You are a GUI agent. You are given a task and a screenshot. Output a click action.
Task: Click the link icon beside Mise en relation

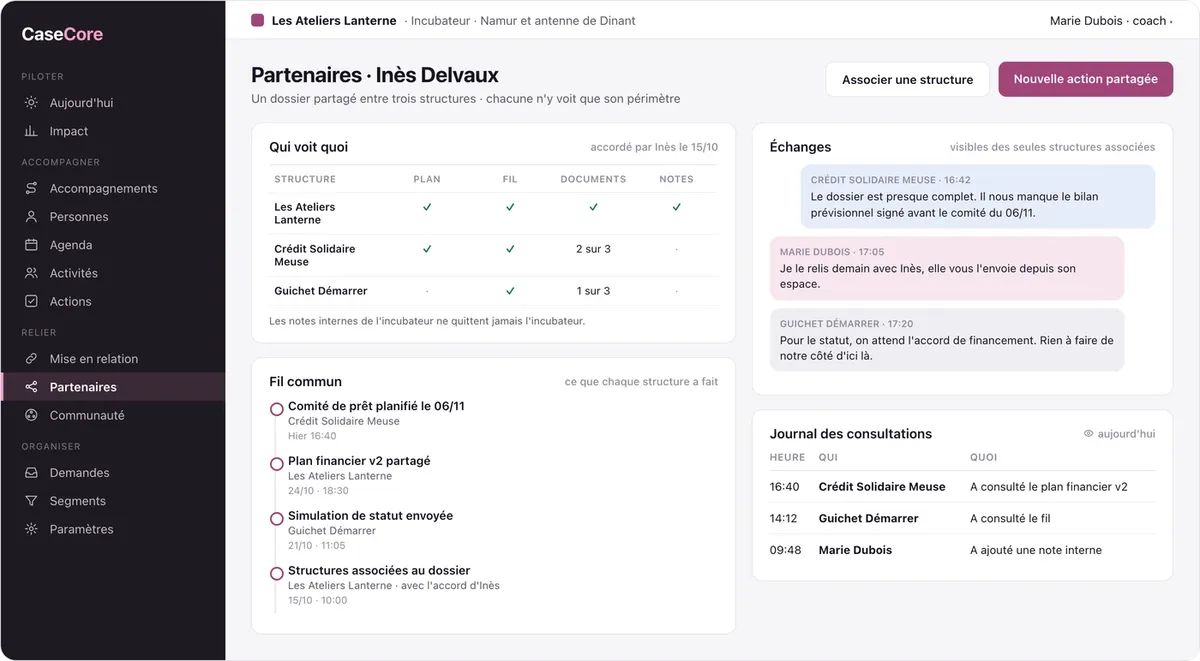tap(31, 359)
